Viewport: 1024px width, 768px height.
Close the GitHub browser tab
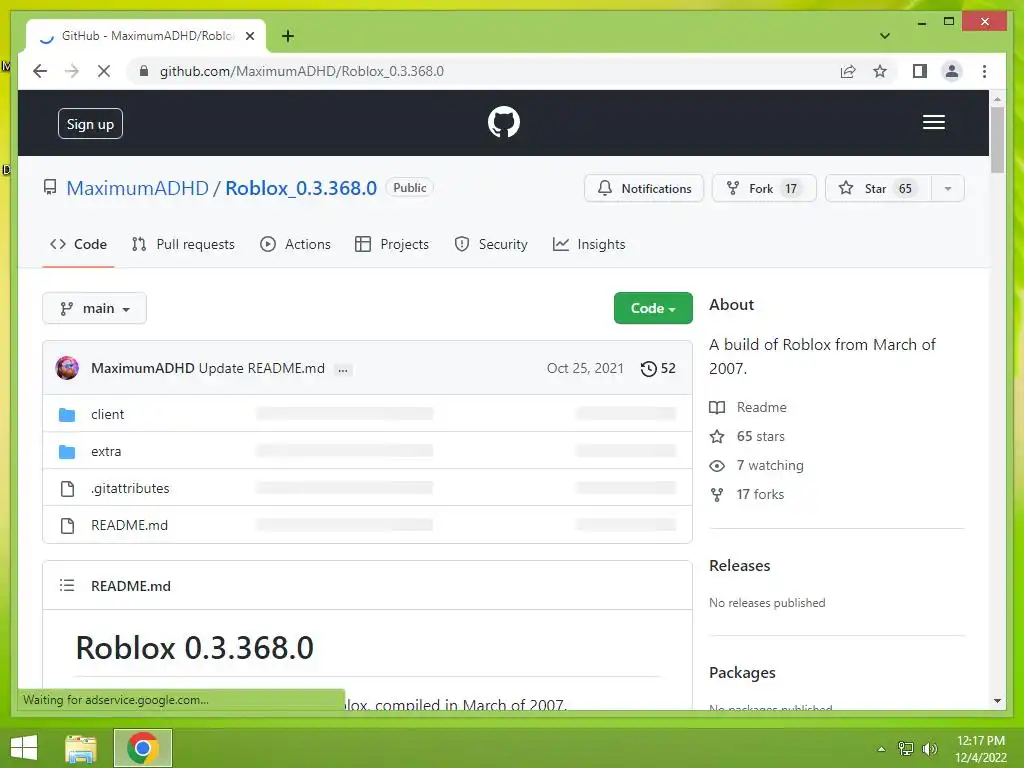pyautogui.click(x=249, y=36)
